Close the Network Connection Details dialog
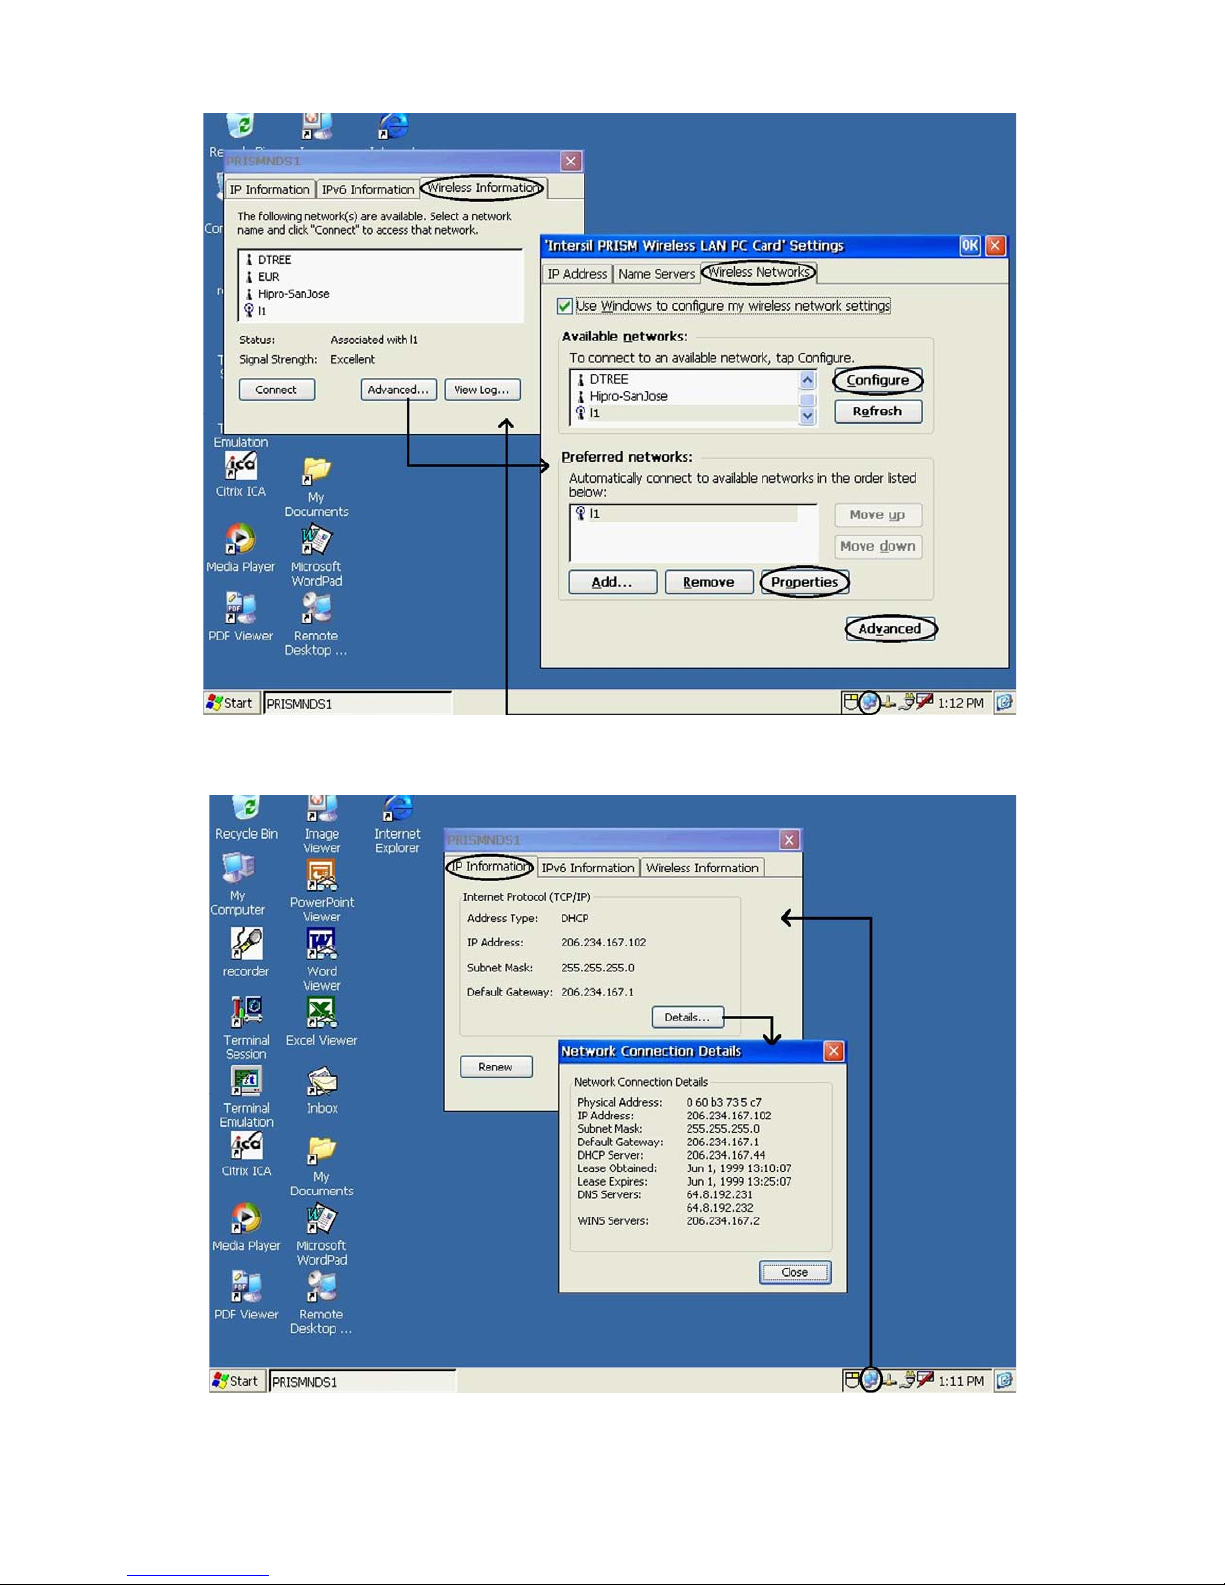Image resolution: width=1225 pixels, height=1585 pixels. (795, 1273)
